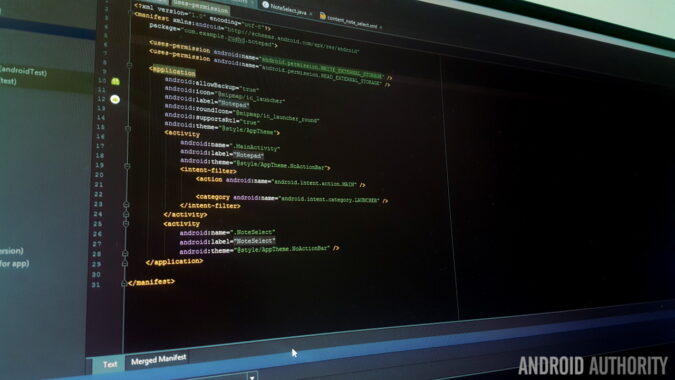Collapse the first activity fold on line 15
The height and width of the screenshot is (380, 675).
[x=127, y=129]
